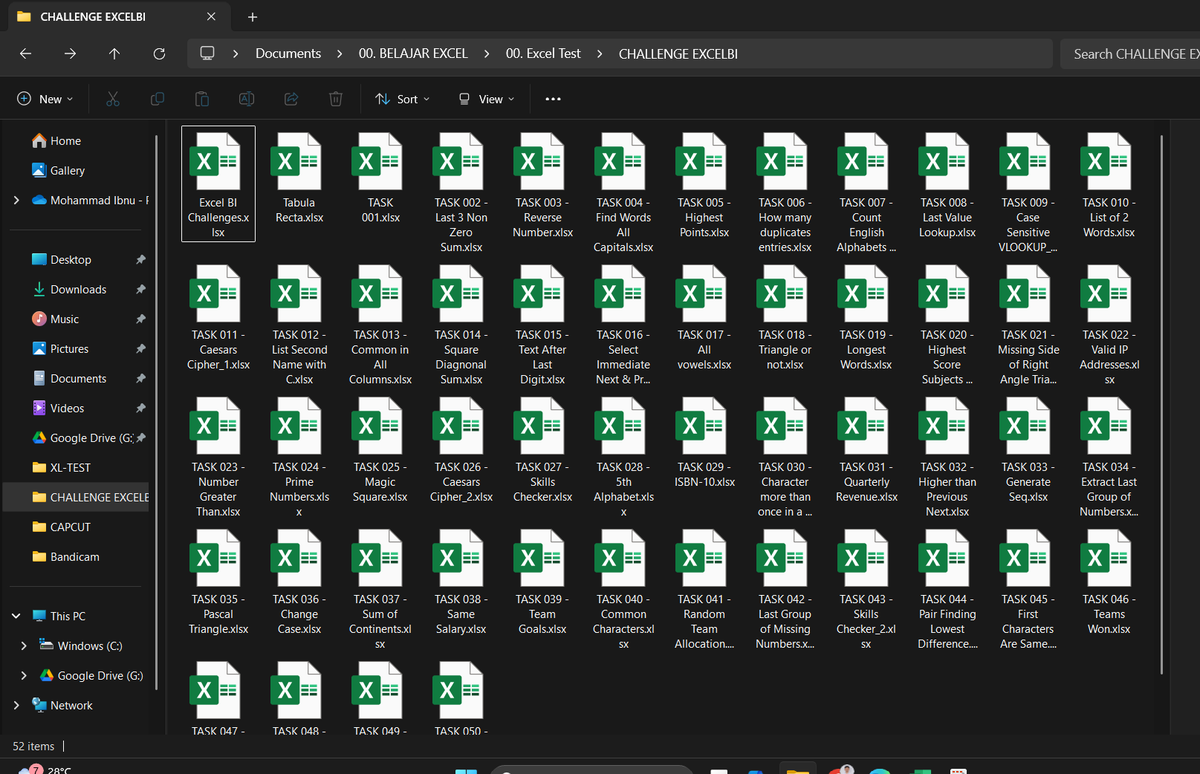
Task: Click Documents in the address breadcrumb
Action: (x=288, y=54)
